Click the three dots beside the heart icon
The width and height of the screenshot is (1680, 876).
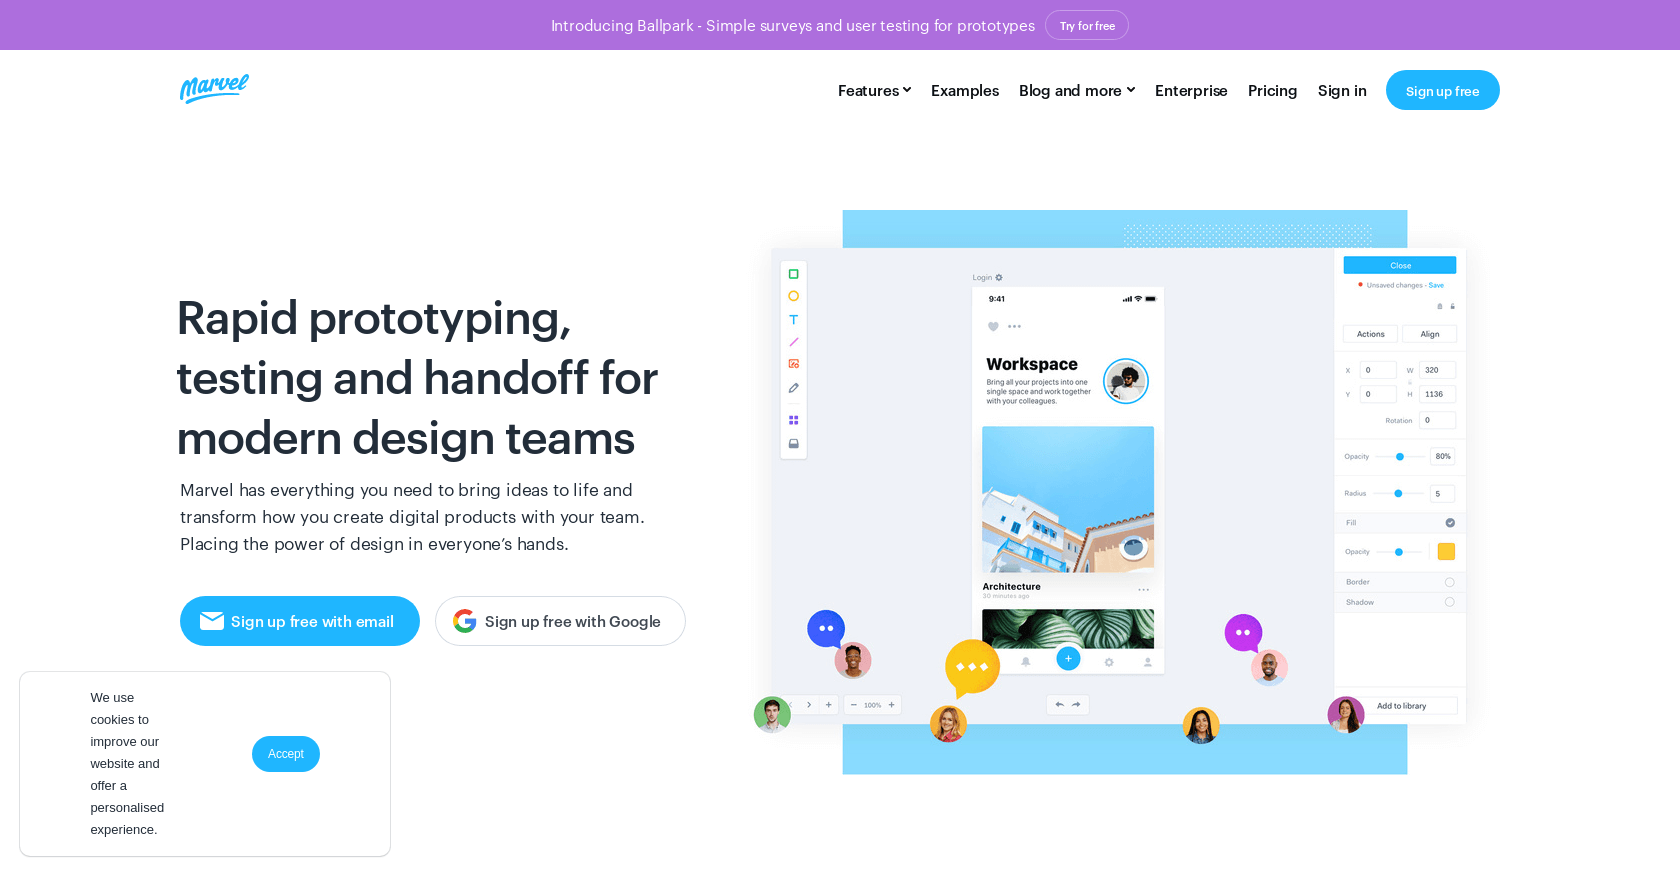[x=1015, y=326]
